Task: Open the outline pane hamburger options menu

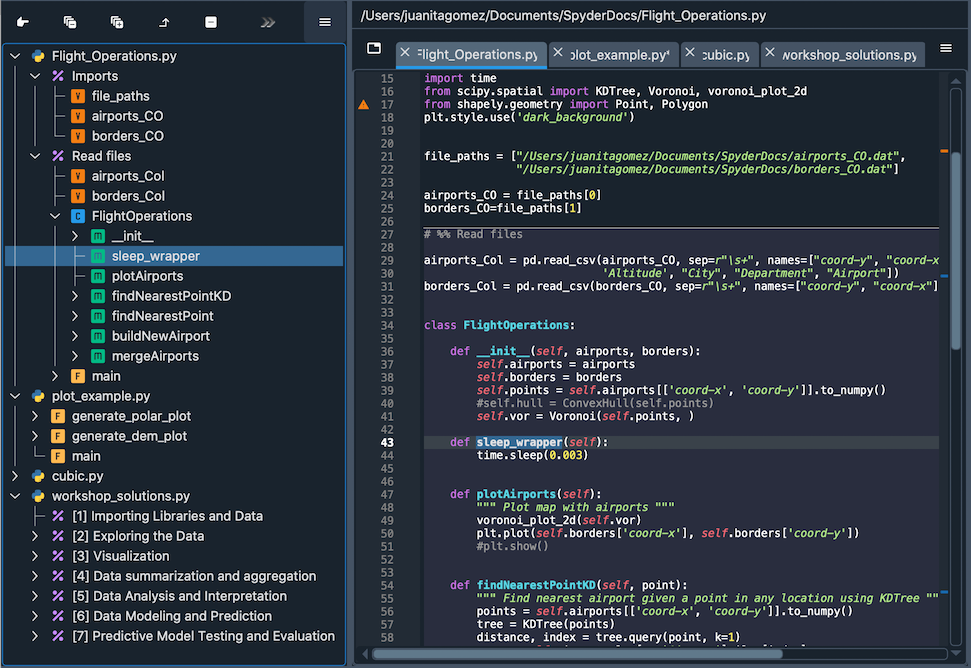Action: point(324,21)
